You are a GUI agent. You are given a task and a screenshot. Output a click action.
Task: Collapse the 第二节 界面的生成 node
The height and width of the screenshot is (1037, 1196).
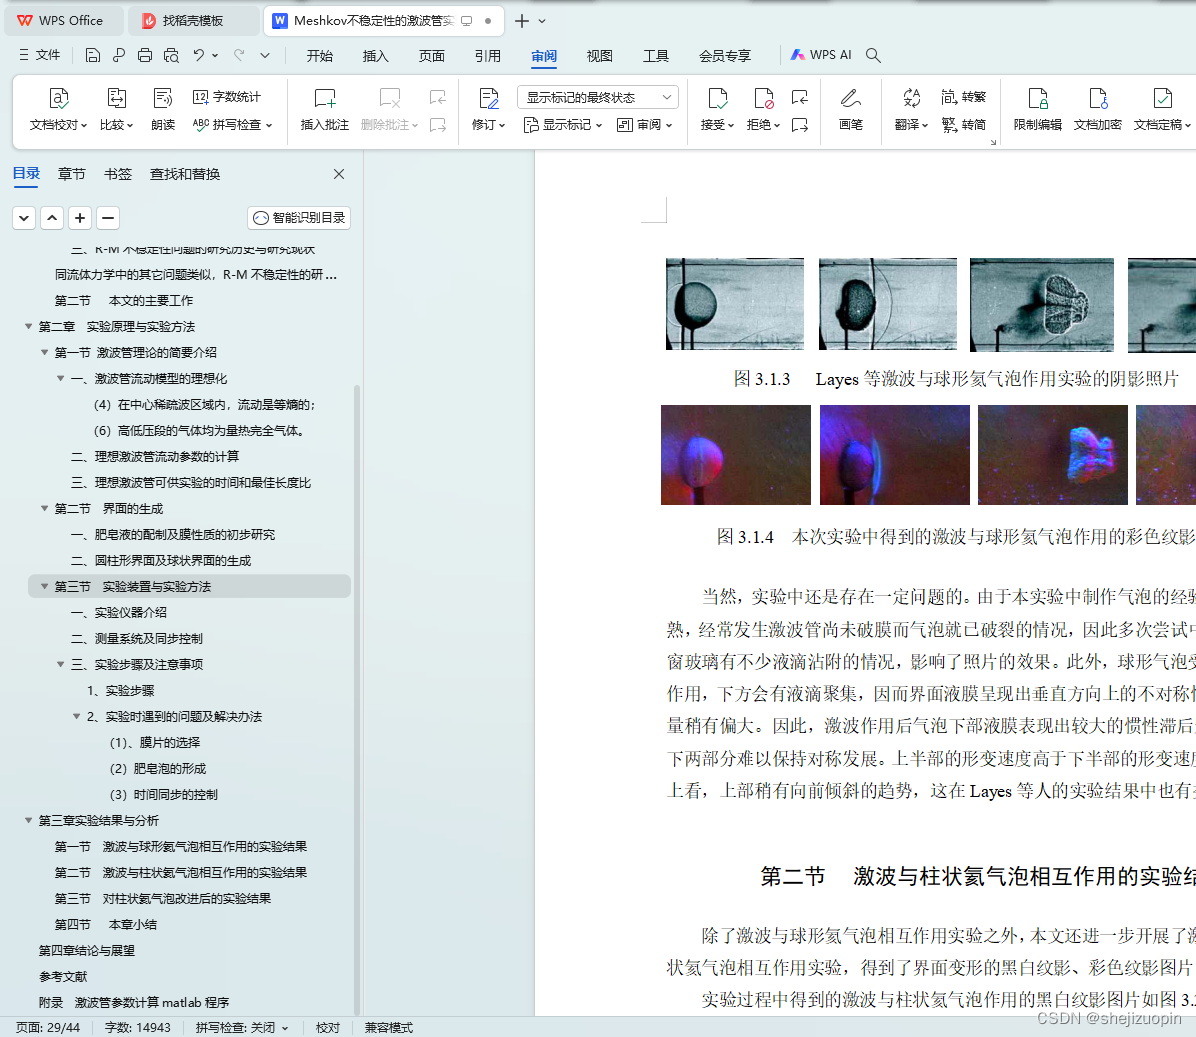[44, 509]
